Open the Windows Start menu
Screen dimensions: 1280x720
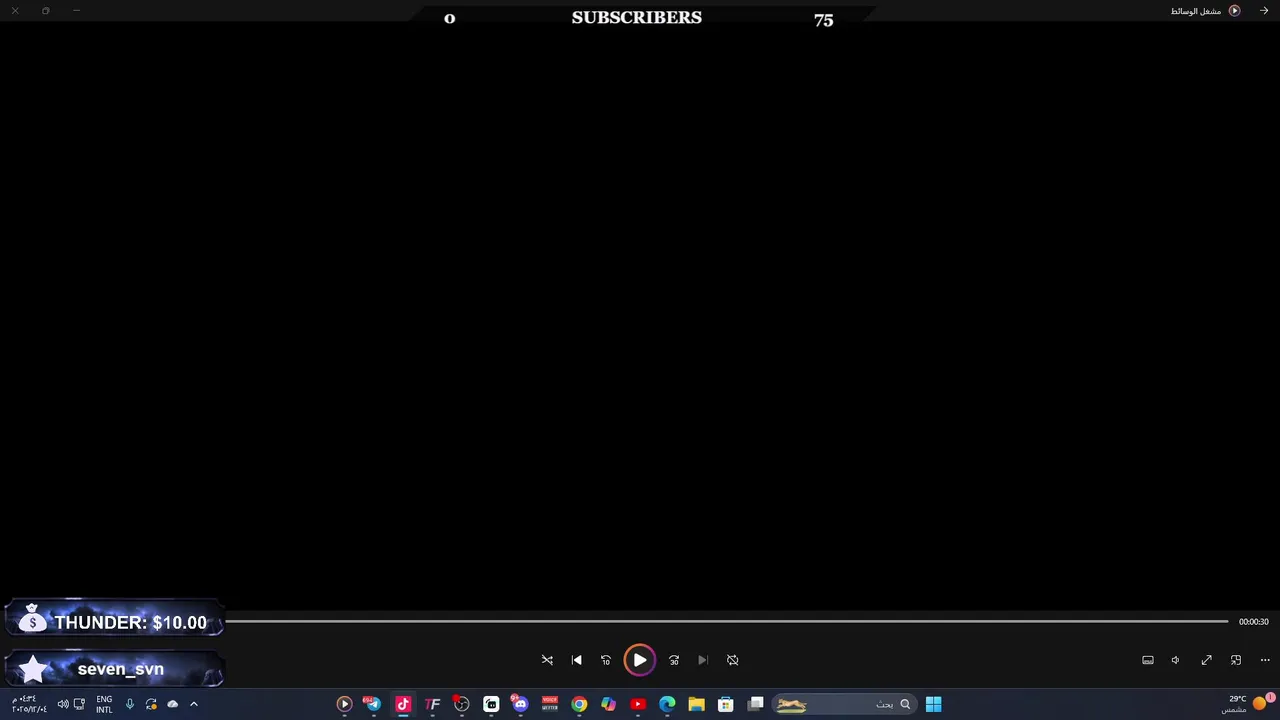tap(933, 704)
